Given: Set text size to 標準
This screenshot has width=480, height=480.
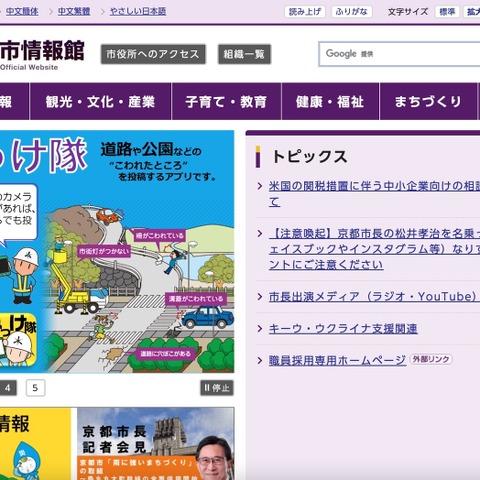Looking at the screenshot, I should (447, 12).
